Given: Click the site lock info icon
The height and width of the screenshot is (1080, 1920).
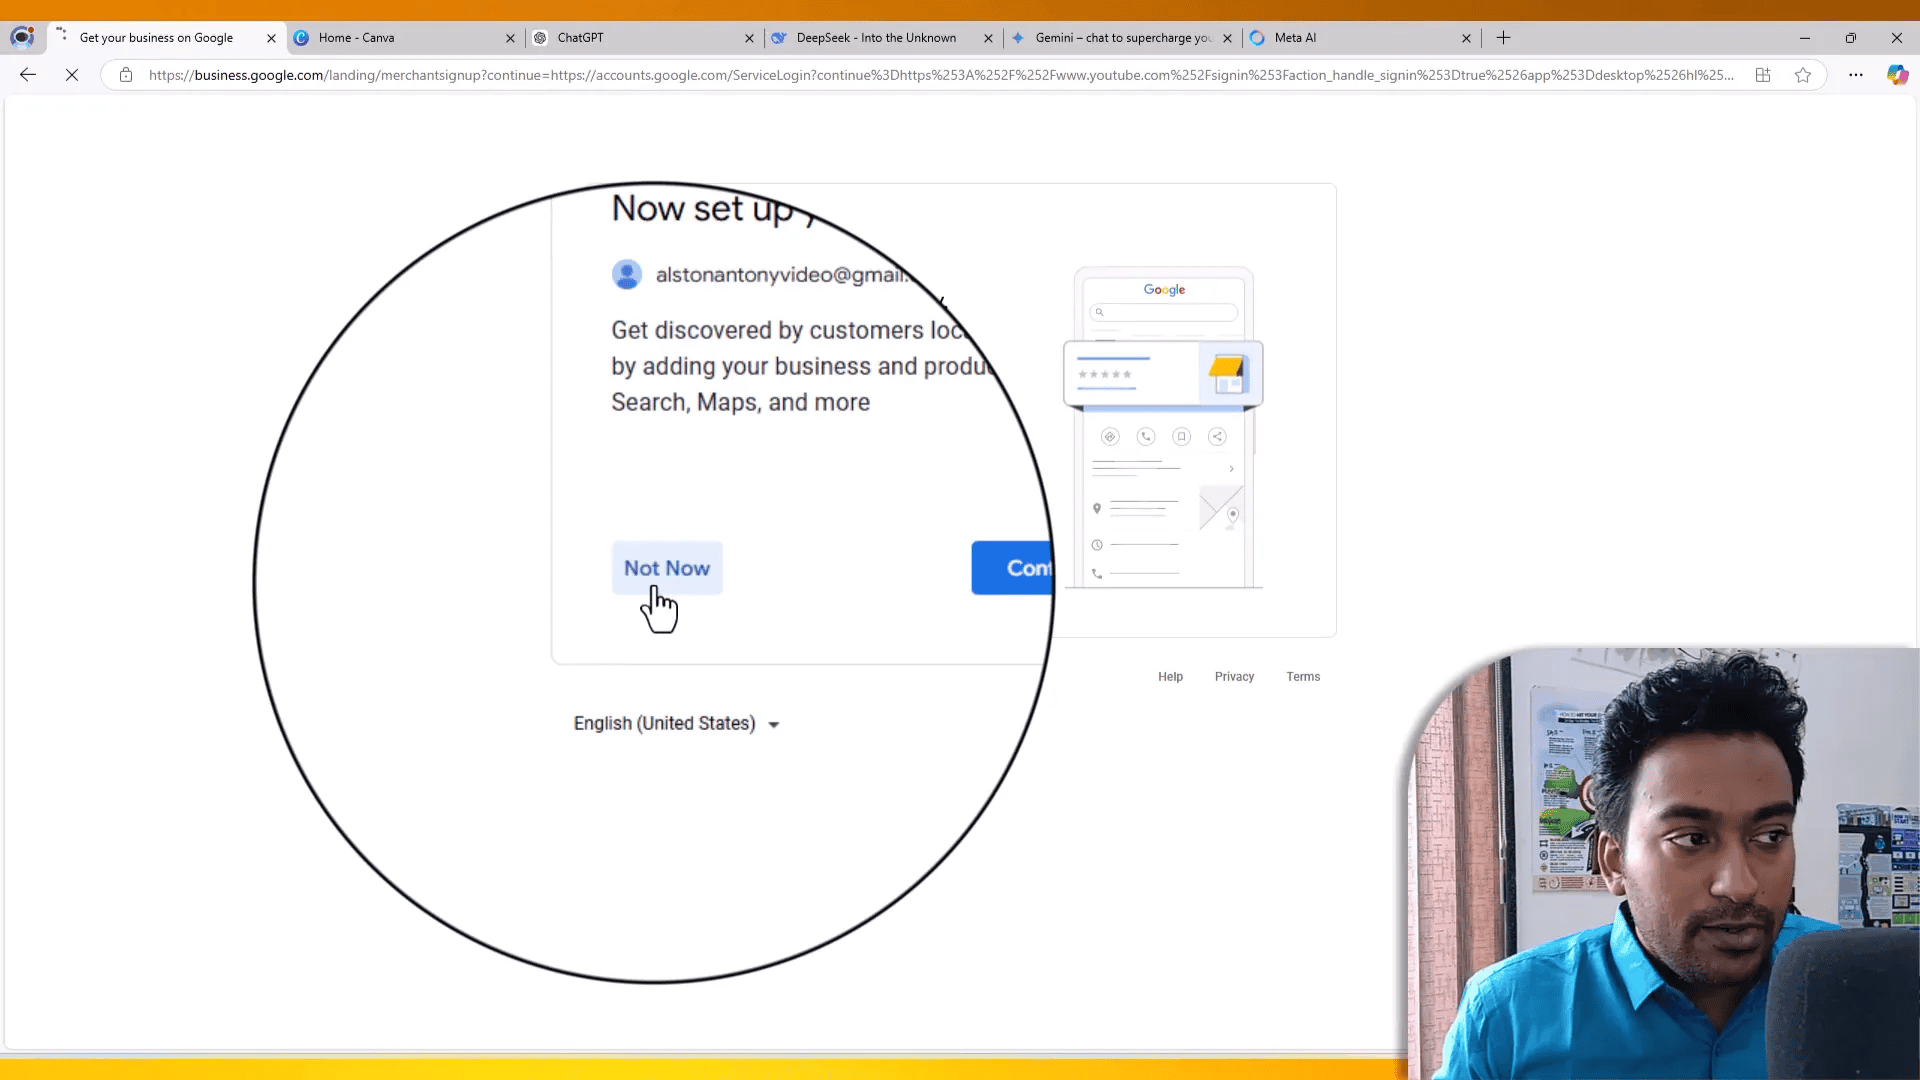Looking at the screenshot, I should 126,75.
